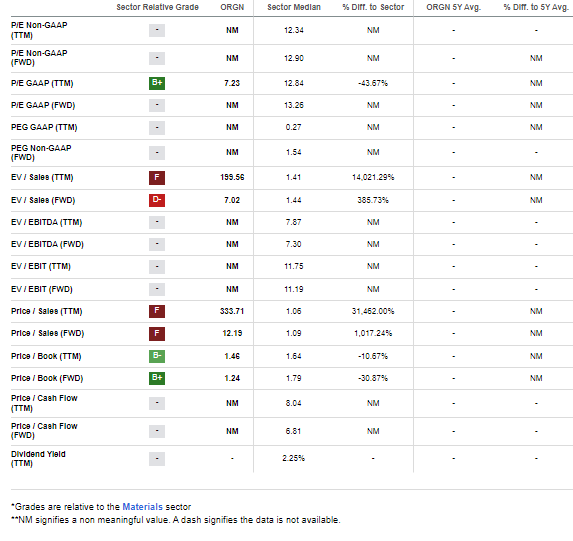Select the Price / Book (FWD) row label
Screen dimensions: 573x541
click(47, 378)
